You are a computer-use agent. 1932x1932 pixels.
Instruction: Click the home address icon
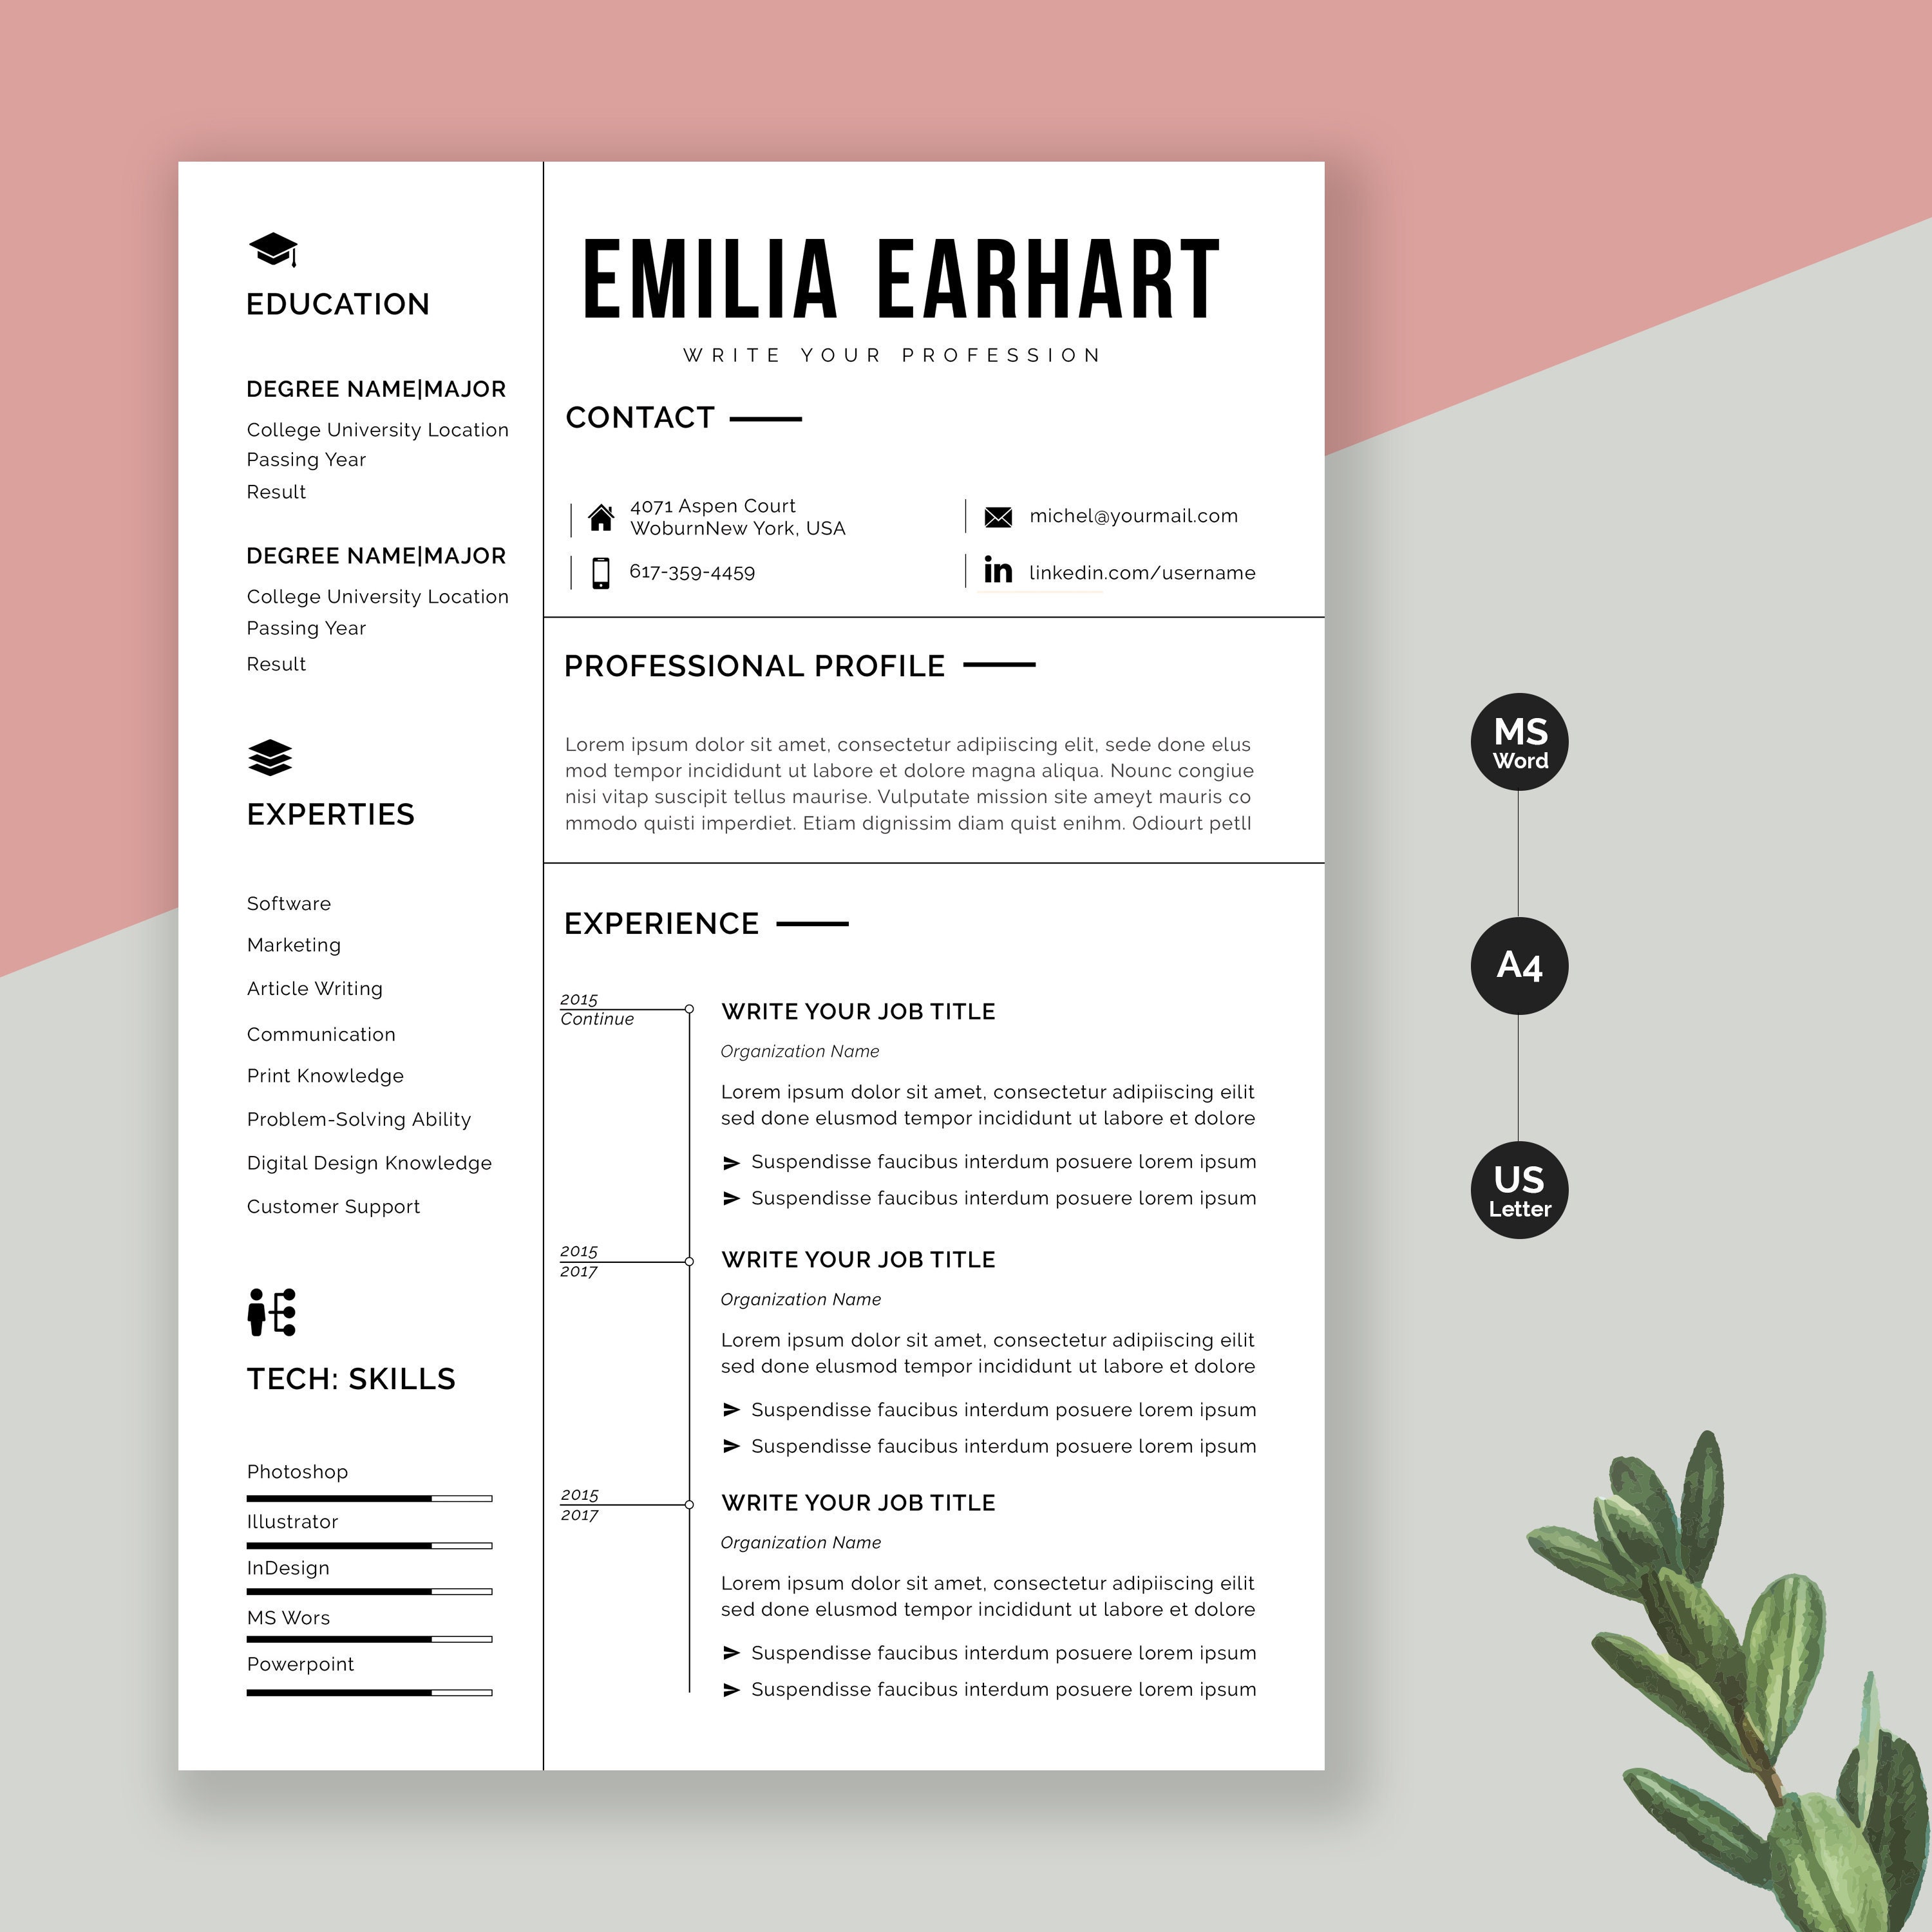coord(601,515)
